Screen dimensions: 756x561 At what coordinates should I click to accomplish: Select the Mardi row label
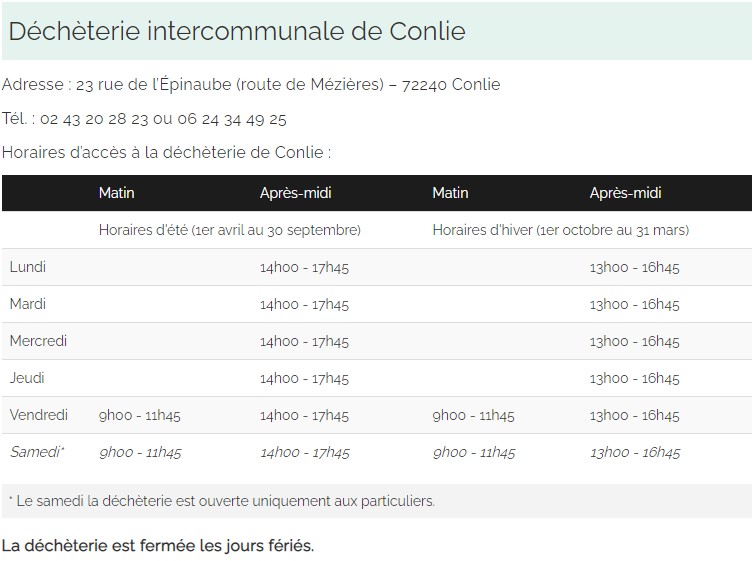click(x=28, y=304)
